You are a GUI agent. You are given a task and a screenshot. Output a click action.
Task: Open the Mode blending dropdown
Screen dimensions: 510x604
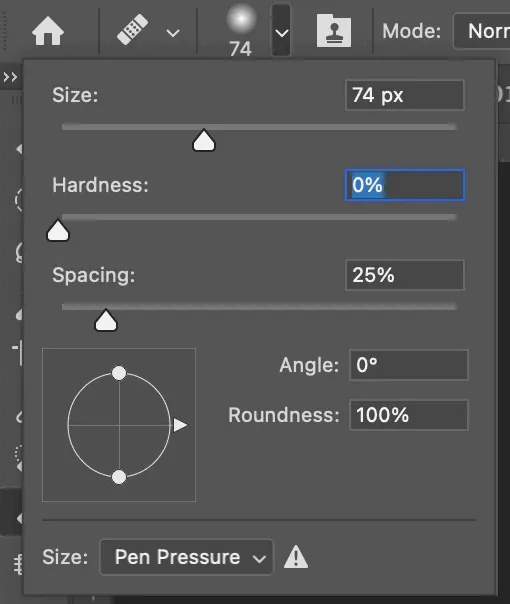click(482, 31)
